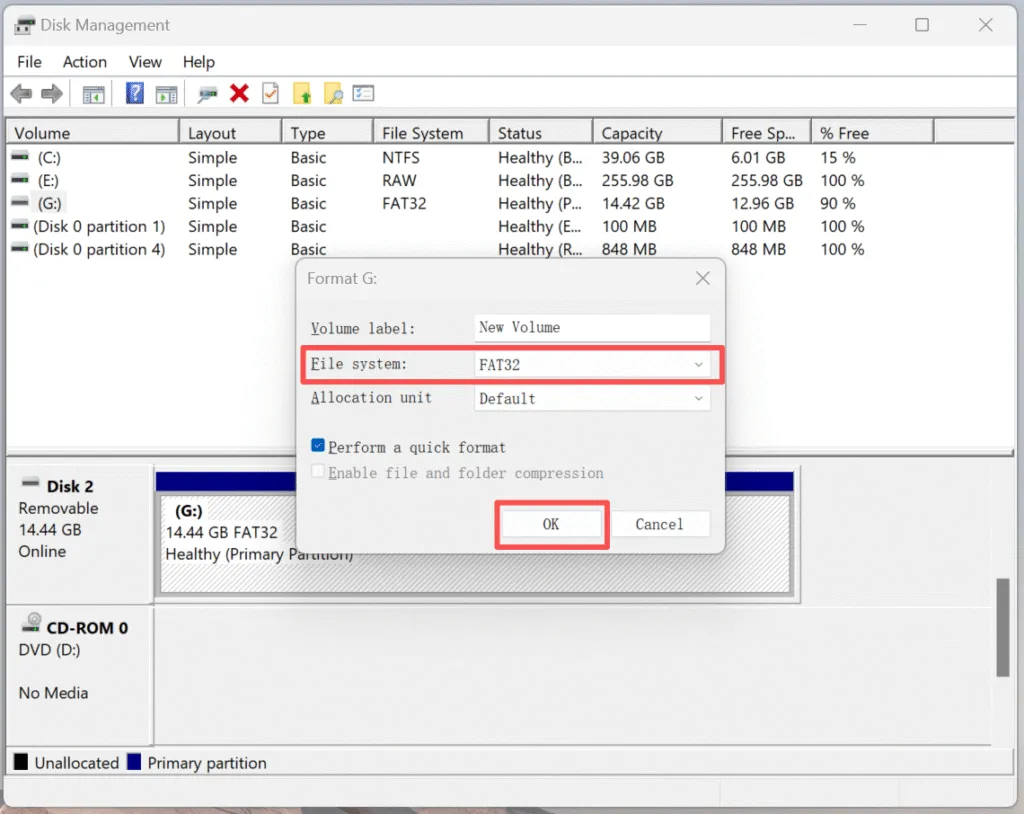Open Help using the blue question mark icon

[135, 93]
